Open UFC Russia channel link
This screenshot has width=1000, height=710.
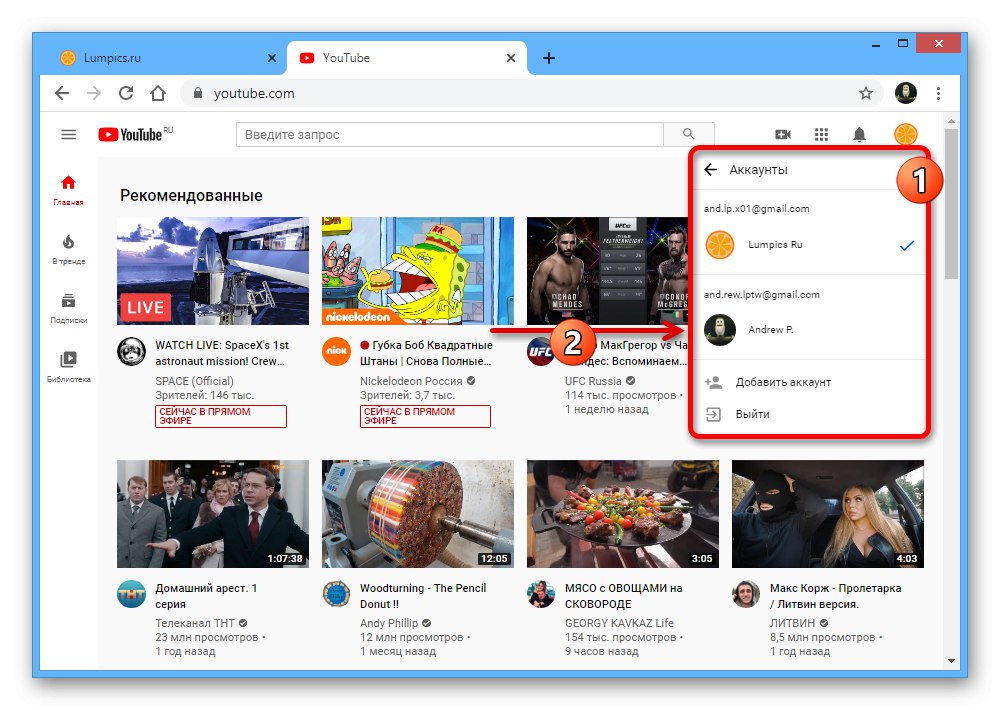tap(592, 381)
